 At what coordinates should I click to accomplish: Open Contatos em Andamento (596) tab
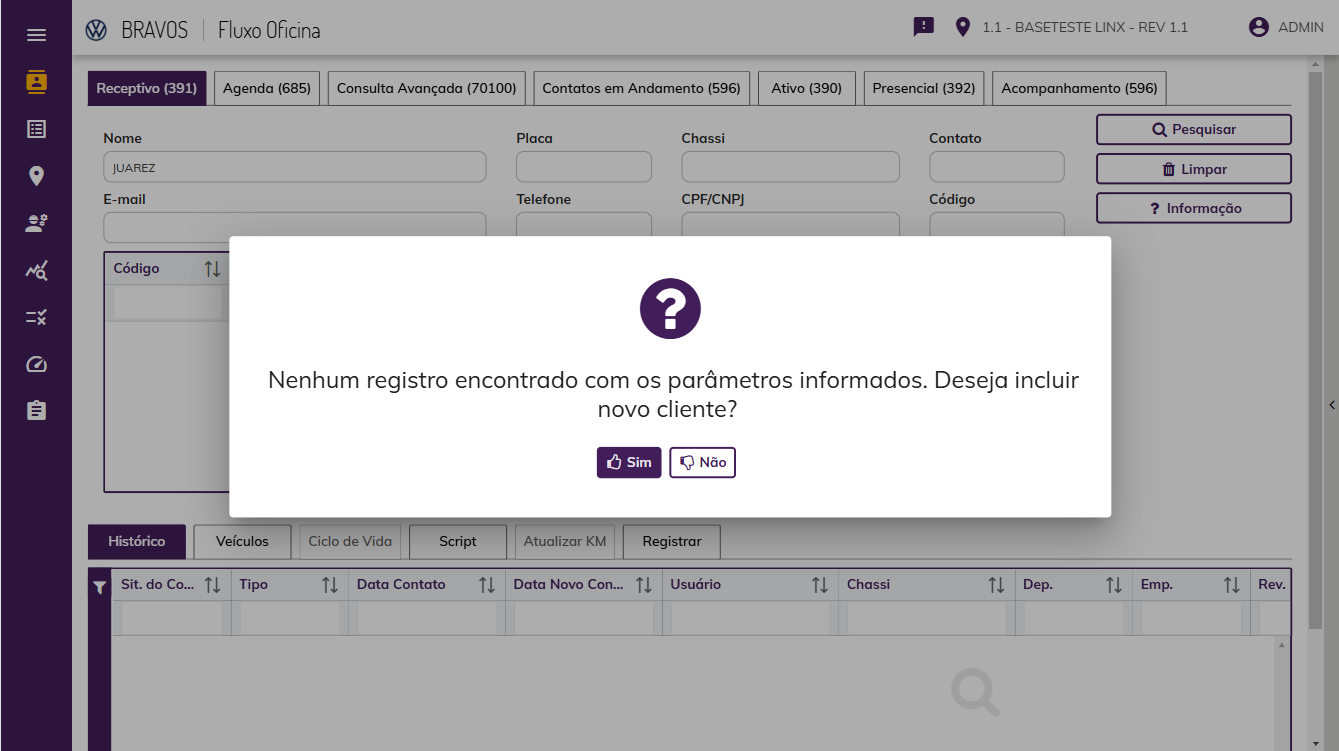coord(642,88)
